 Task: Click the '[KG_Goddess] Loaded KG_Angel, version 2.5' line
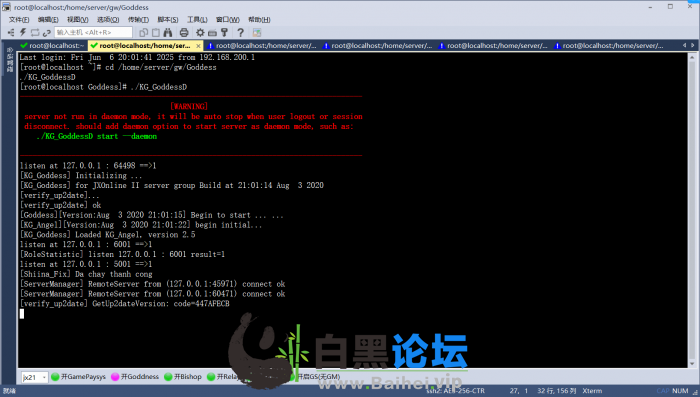click(108, 234)
